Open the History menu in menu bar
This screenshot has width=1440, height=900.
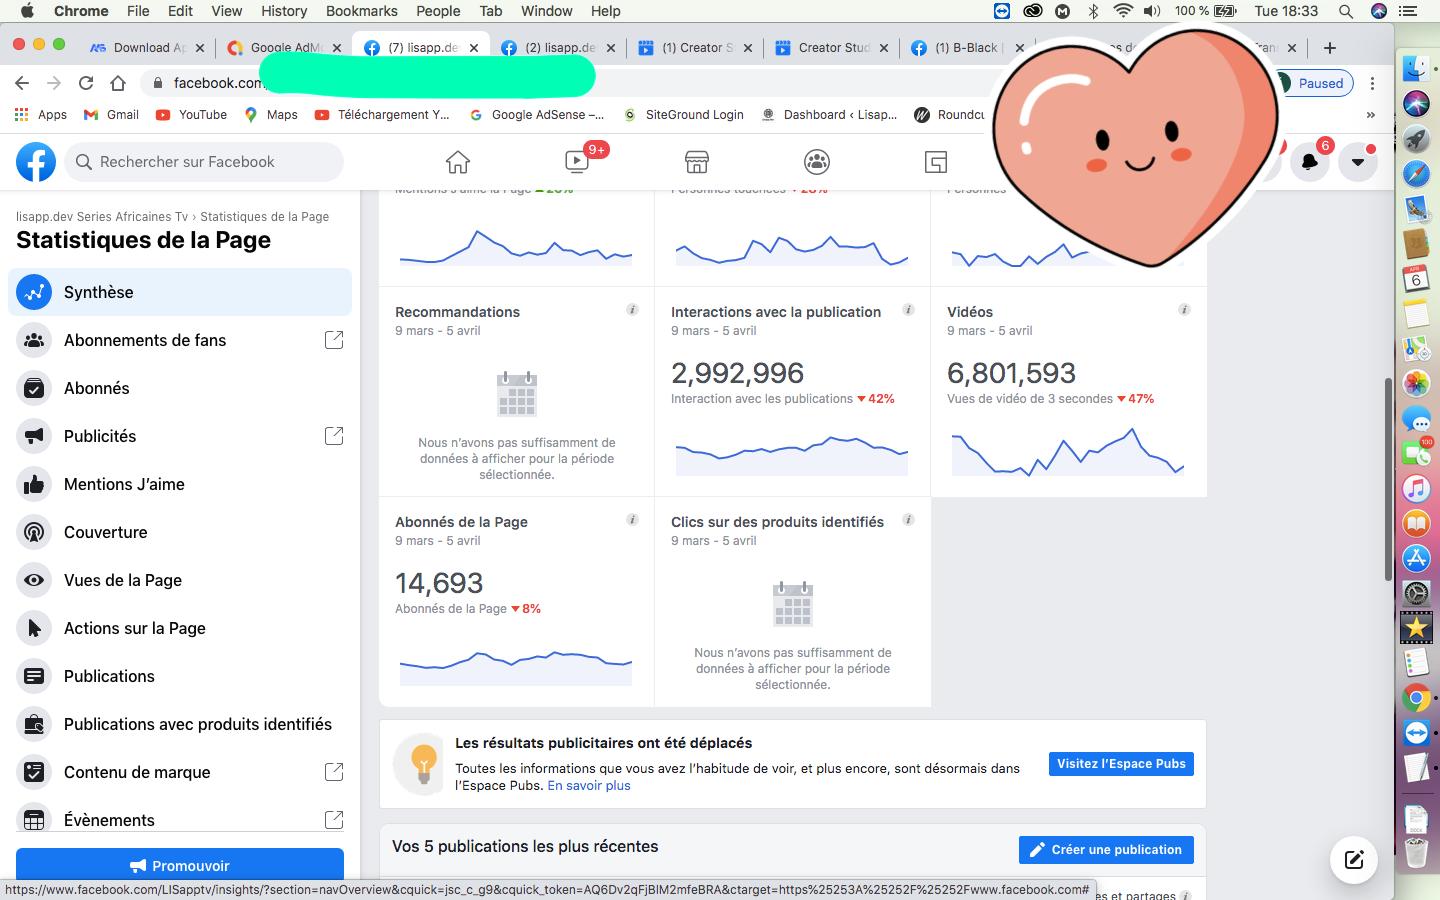[x=284, y=11]
